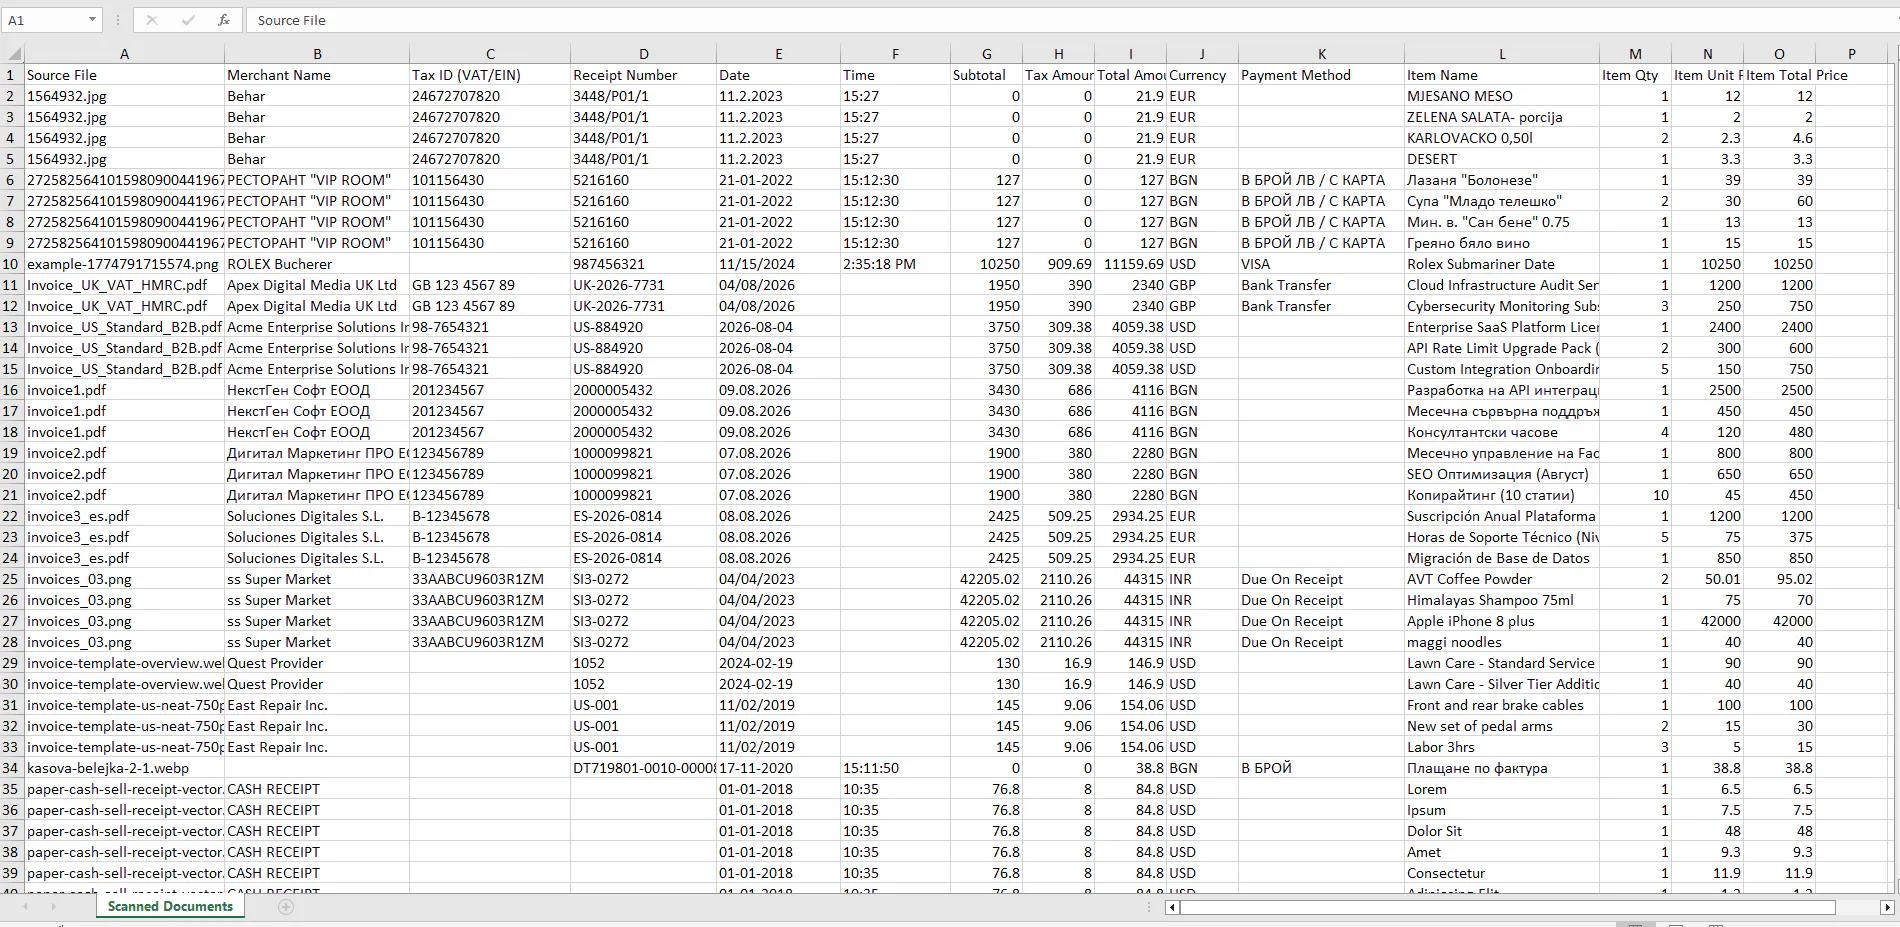Click the next sheet navigation arrow
This screenshot has height=927, width=1900.
53,907
